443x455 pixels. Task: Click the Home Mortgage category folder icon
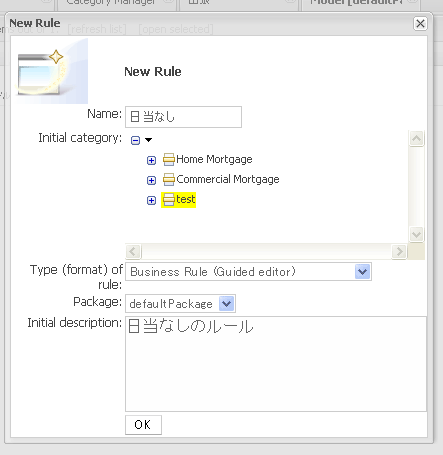(x=169, y=159)
